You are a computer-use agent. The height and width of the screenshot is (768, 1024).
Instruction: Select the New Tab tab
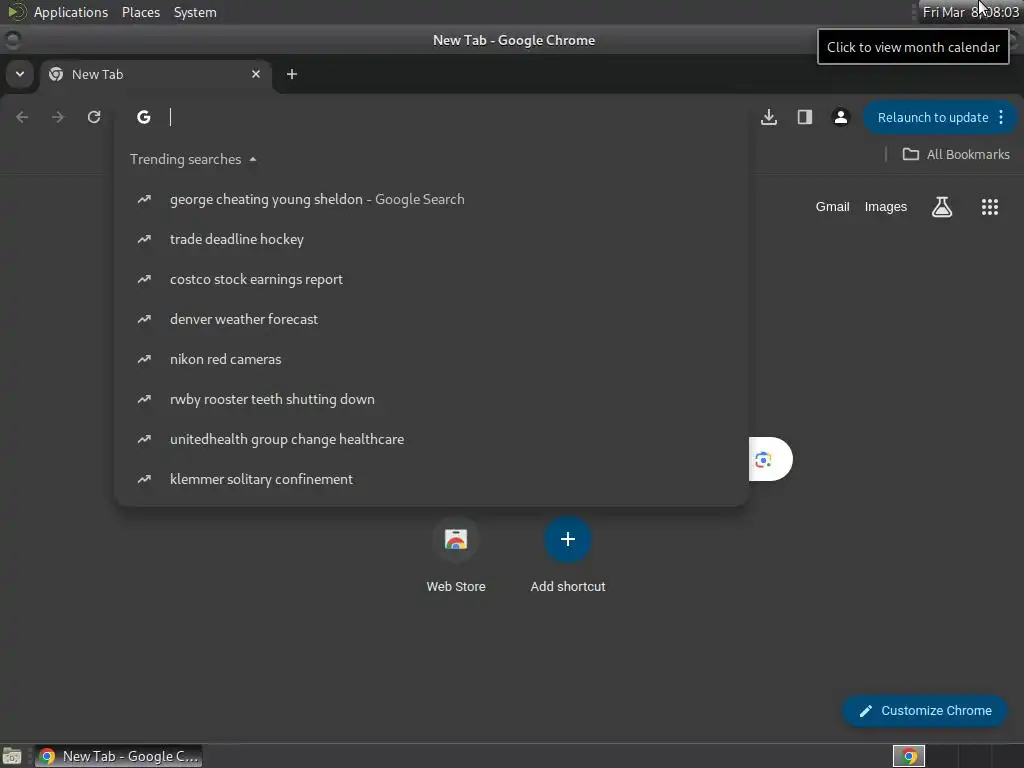tap(157, 74)
